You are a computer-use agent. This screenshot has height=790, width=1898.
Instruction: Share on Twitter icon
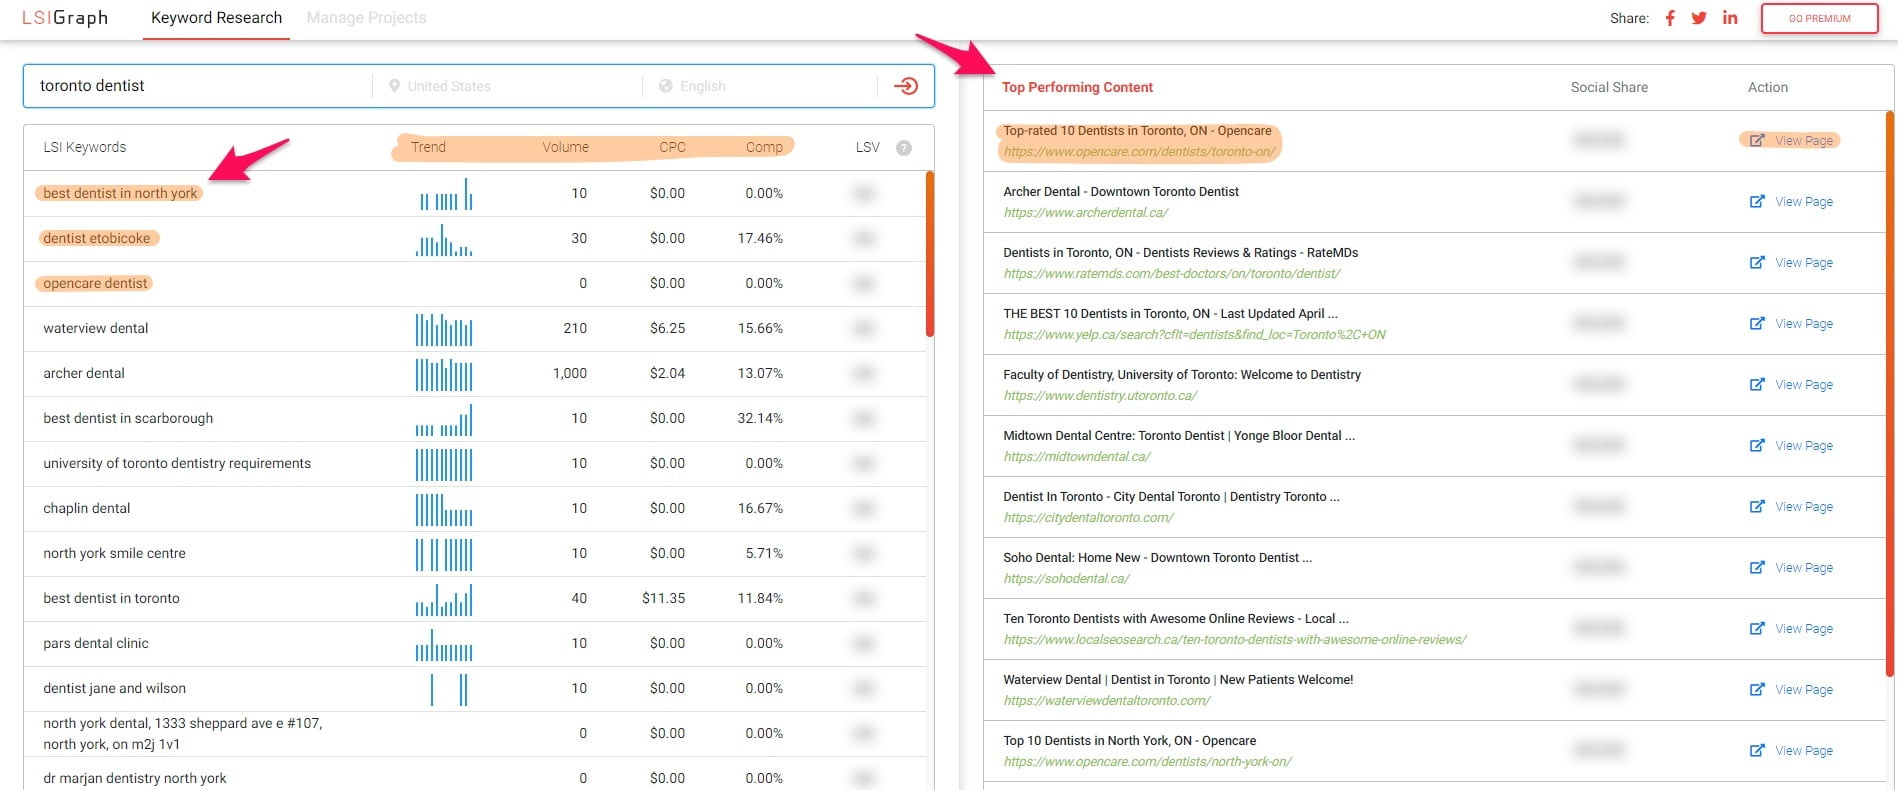tap(1699, 18)
